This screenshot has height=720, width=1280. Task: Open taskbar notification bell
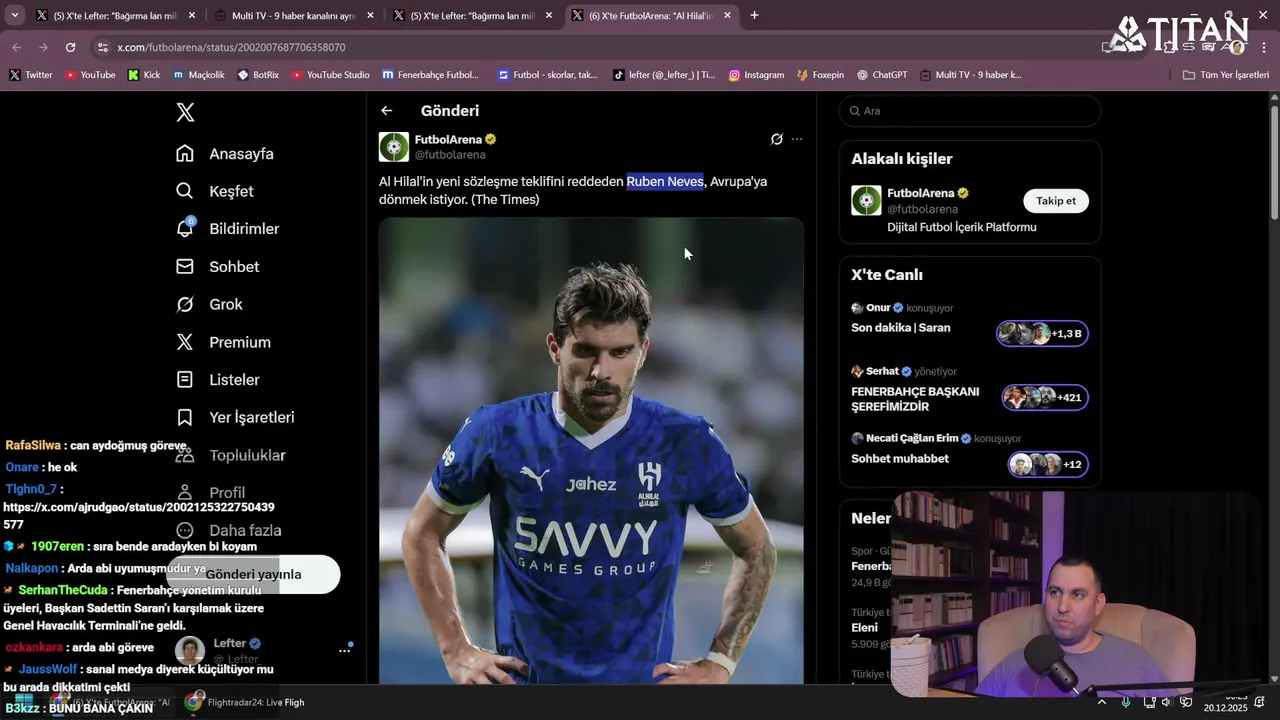tap(1260, 703)
